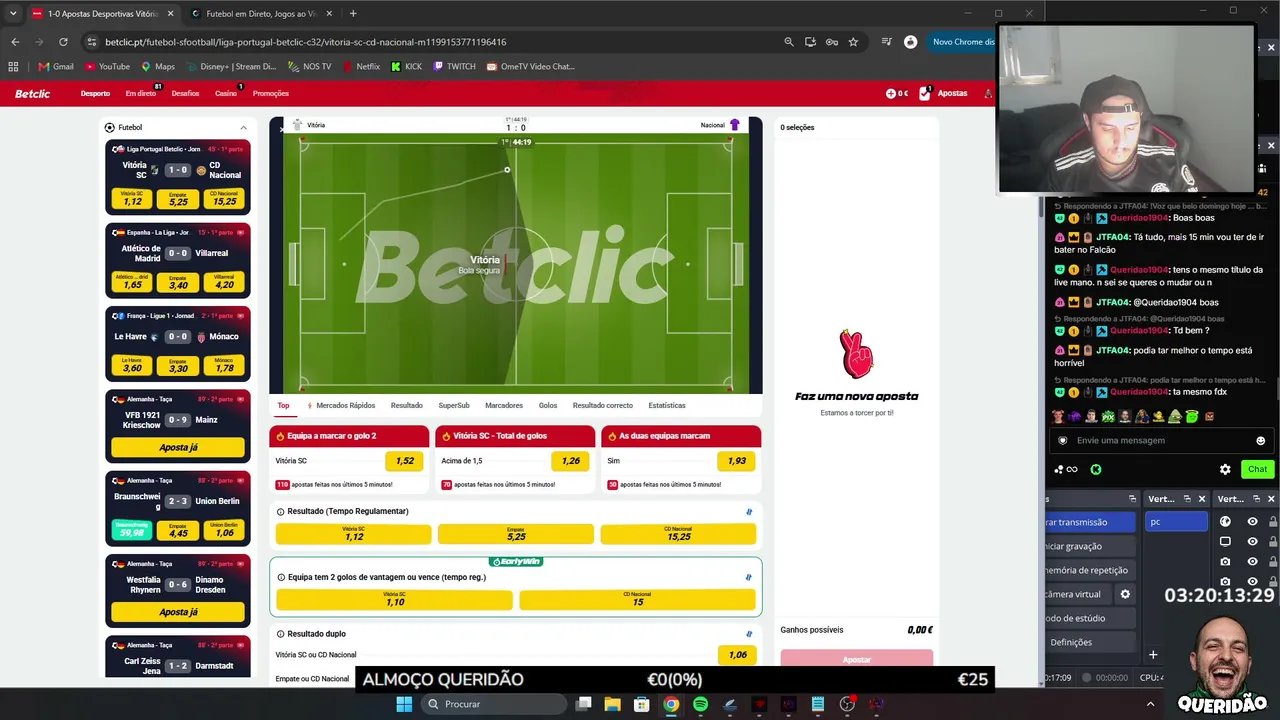Switch to the SuperSub tab
This screenshot has height=720, width=1280.
tap(454, 405)
